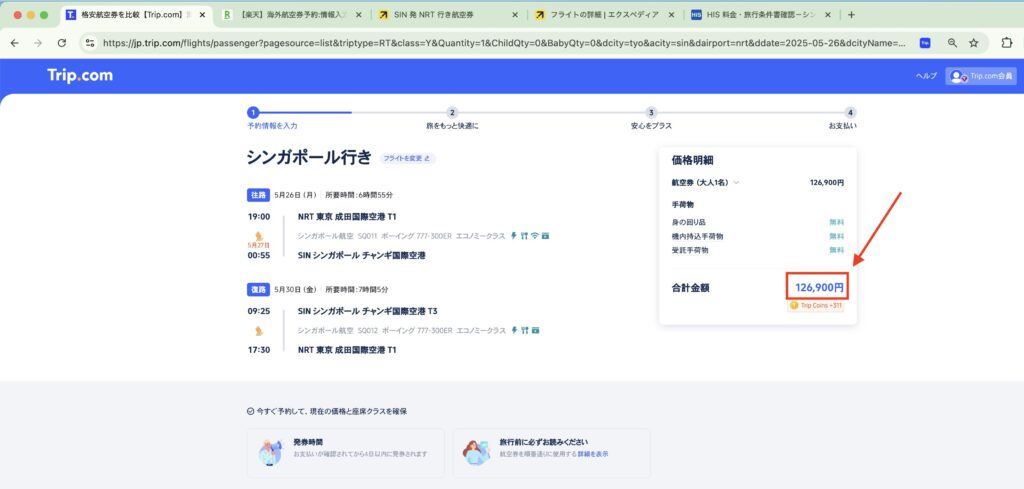
Task: Click the 受託手荷物 無料 value
Action: coord(837,251)
